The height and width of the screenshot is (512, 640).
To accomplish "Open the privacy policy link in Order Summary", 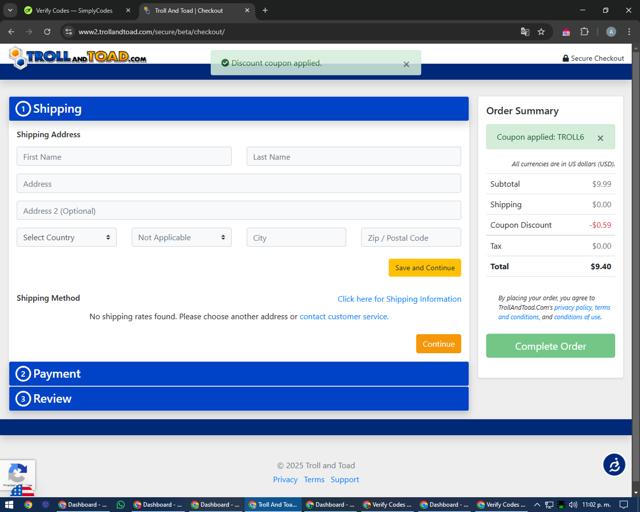I will [x=573, y=307].
